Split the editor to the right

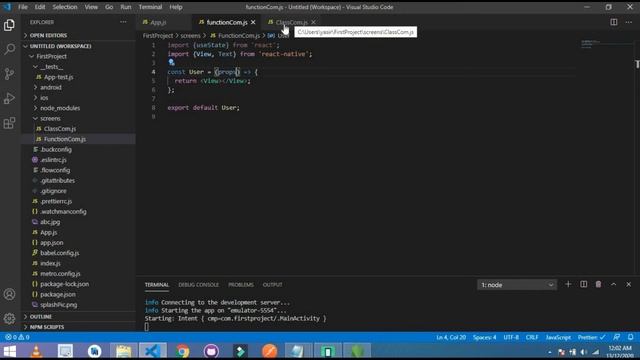tap(613, 22)
